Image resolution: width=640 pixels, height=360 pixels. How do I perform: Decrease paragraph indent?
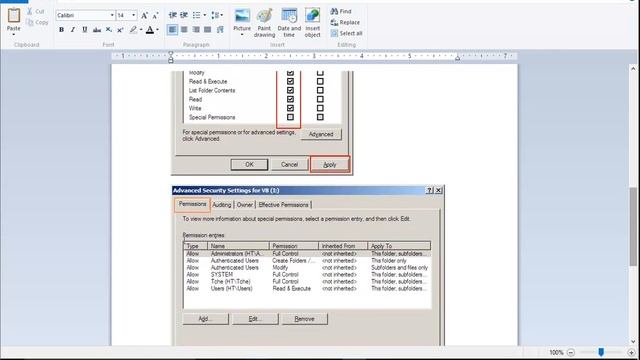click(172, 15)
